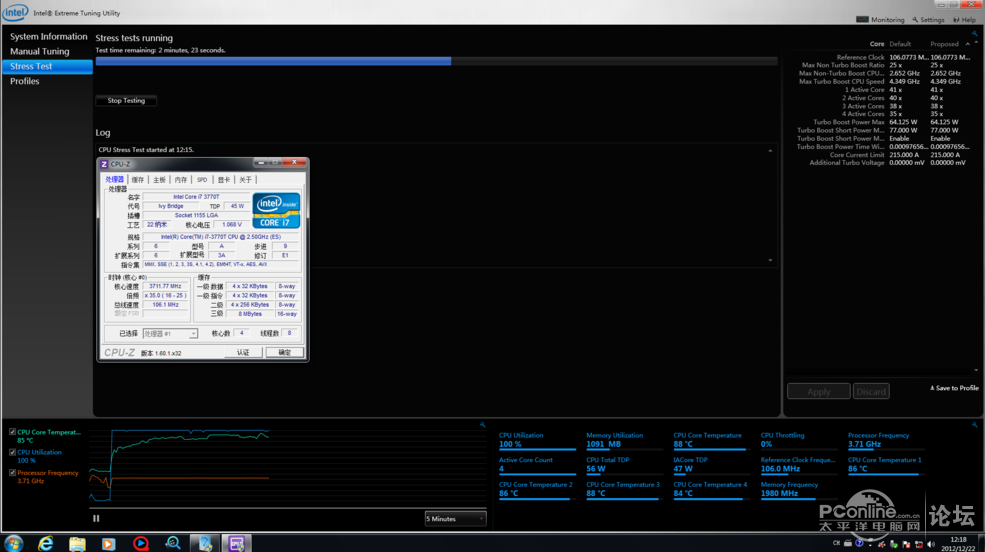Open Windows Media Player from the taskbar
Viewport: 985px width, 552px height.
109,543
